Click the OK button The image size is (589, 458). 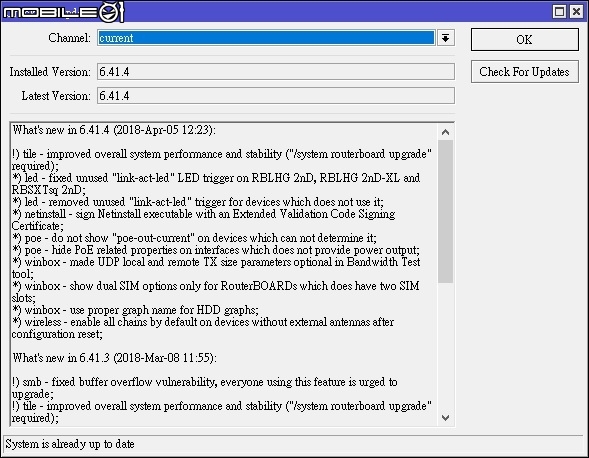(525, 39)
